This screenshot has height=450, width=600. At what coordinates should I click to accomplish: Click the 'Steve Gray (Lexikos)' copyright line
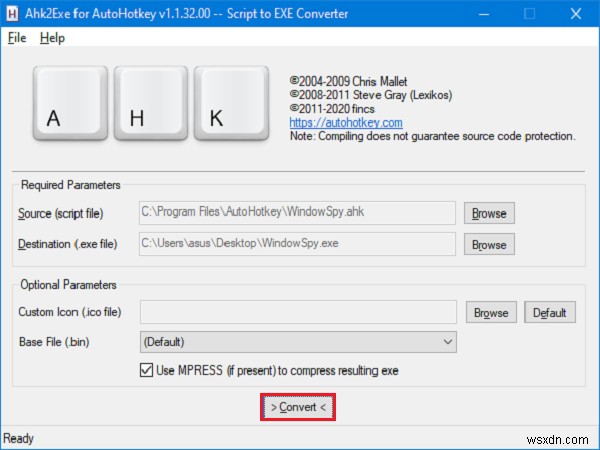371,95
